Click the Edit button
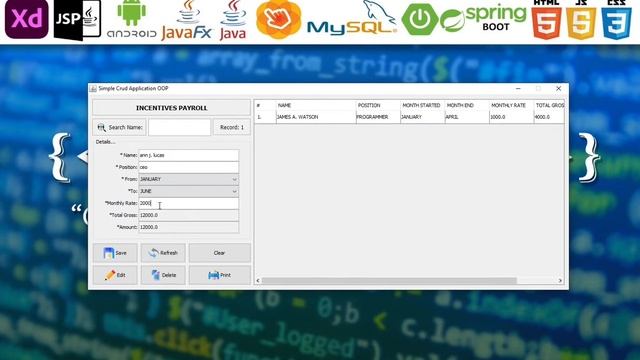 tap(115, 275)
